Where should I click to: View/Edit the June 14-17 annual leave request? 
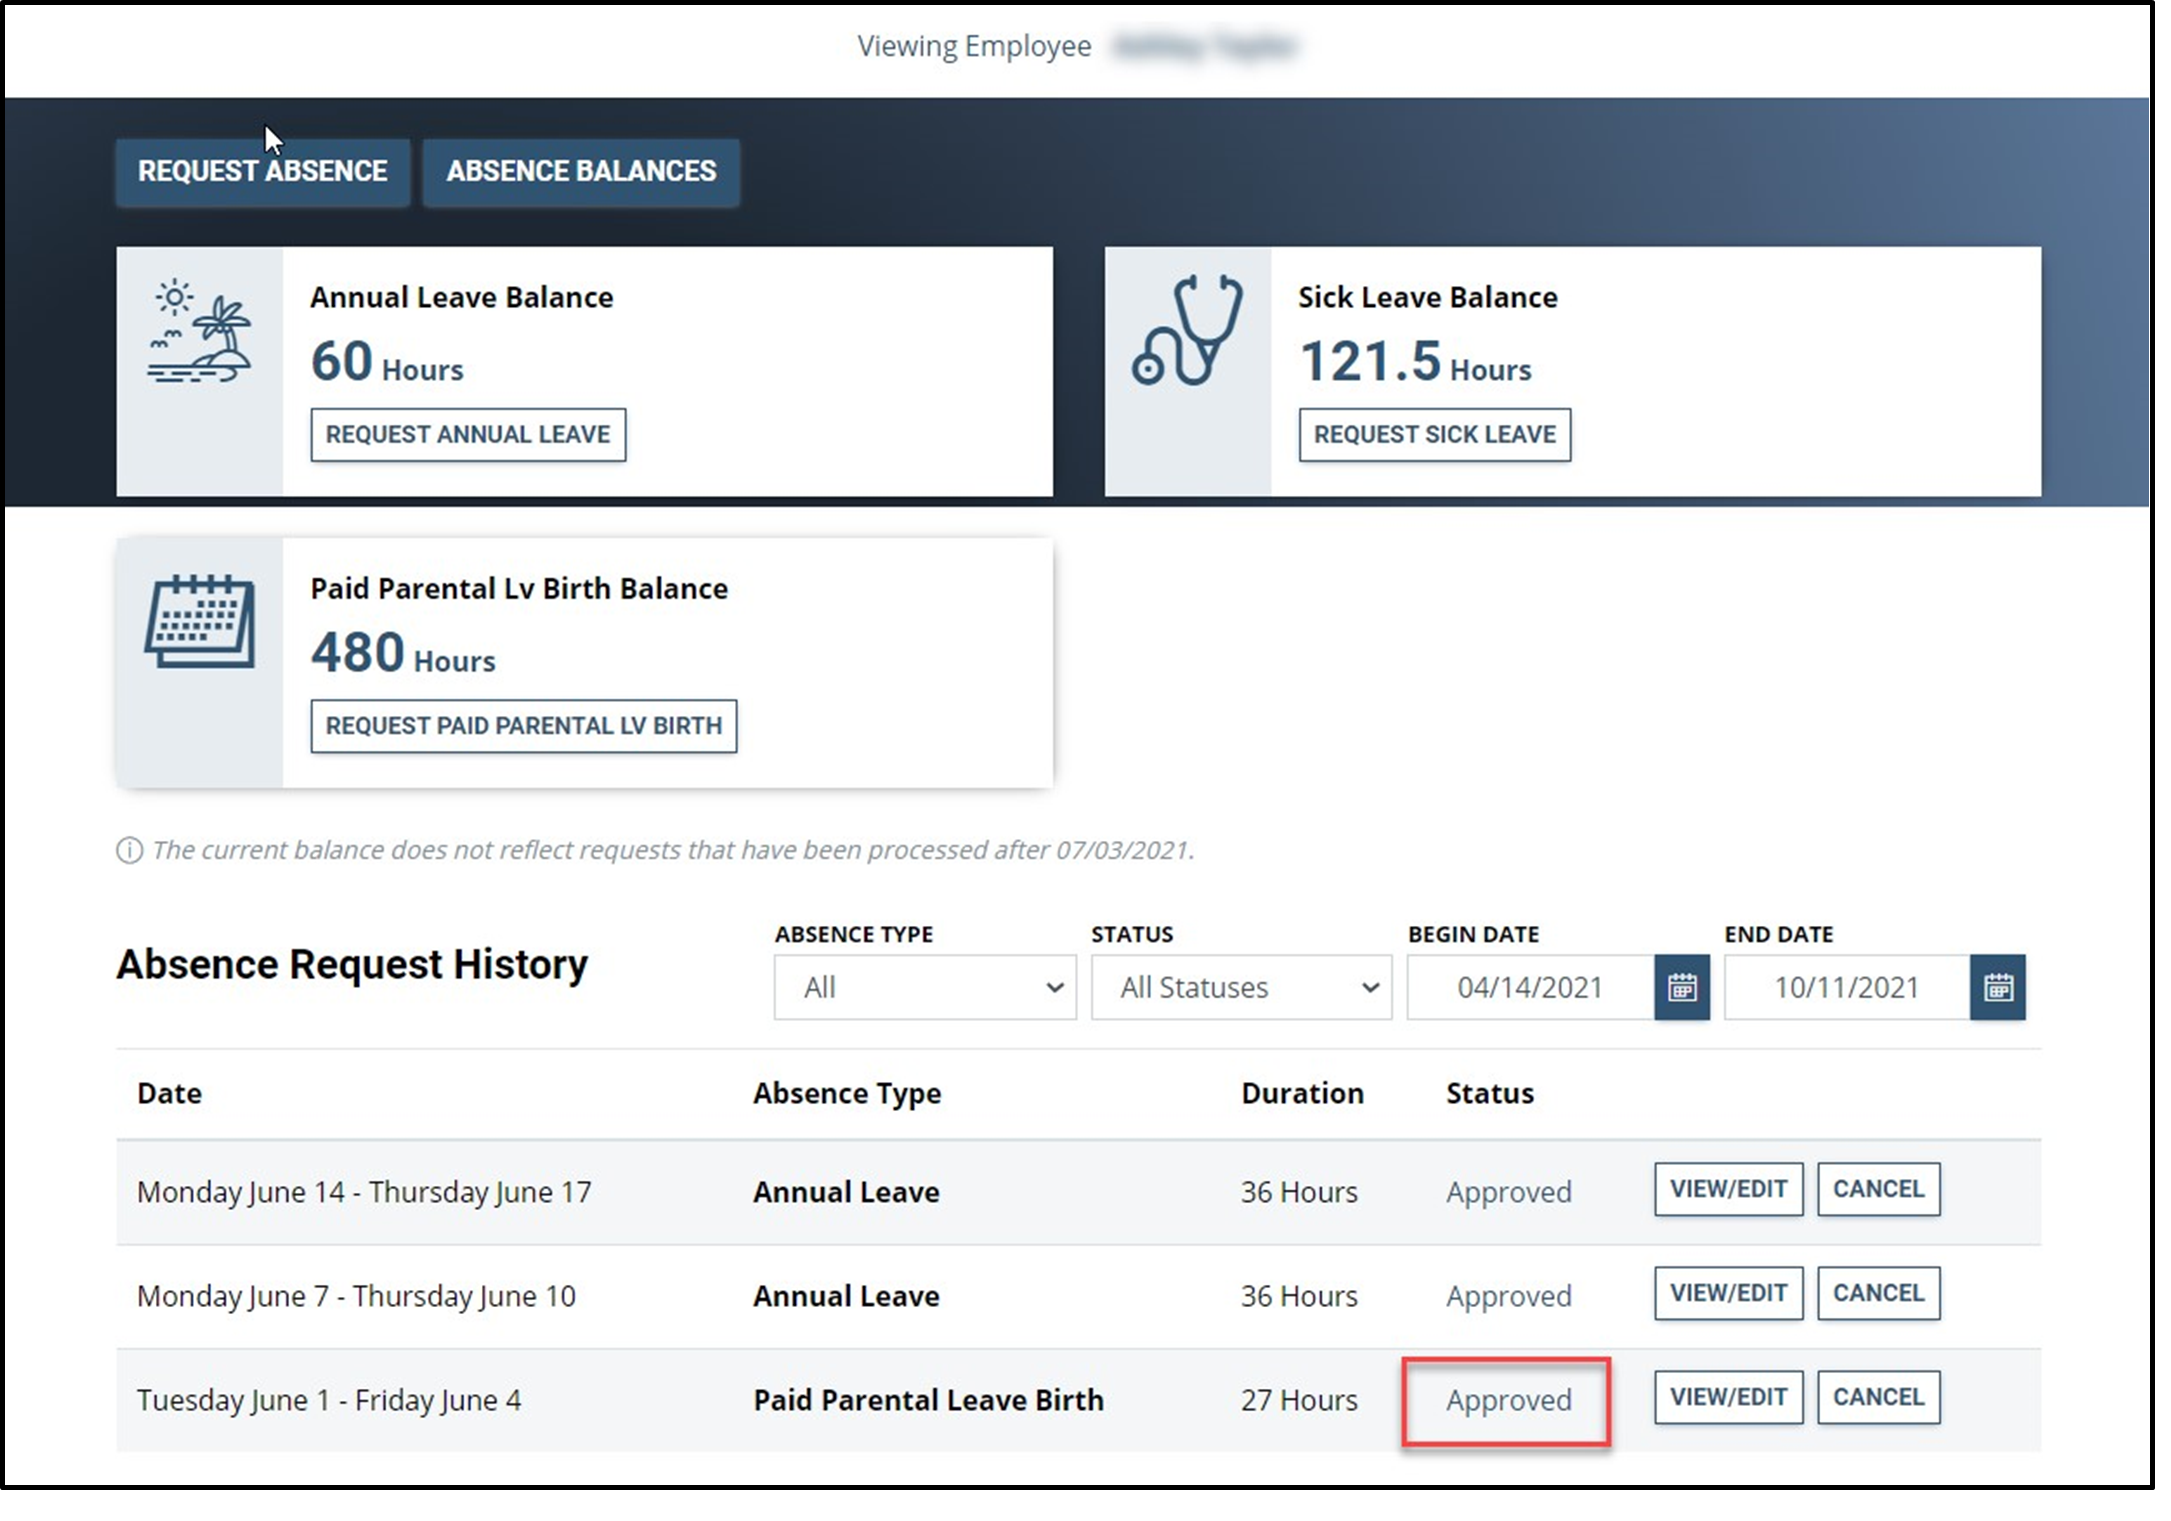click(1727, 1189)
